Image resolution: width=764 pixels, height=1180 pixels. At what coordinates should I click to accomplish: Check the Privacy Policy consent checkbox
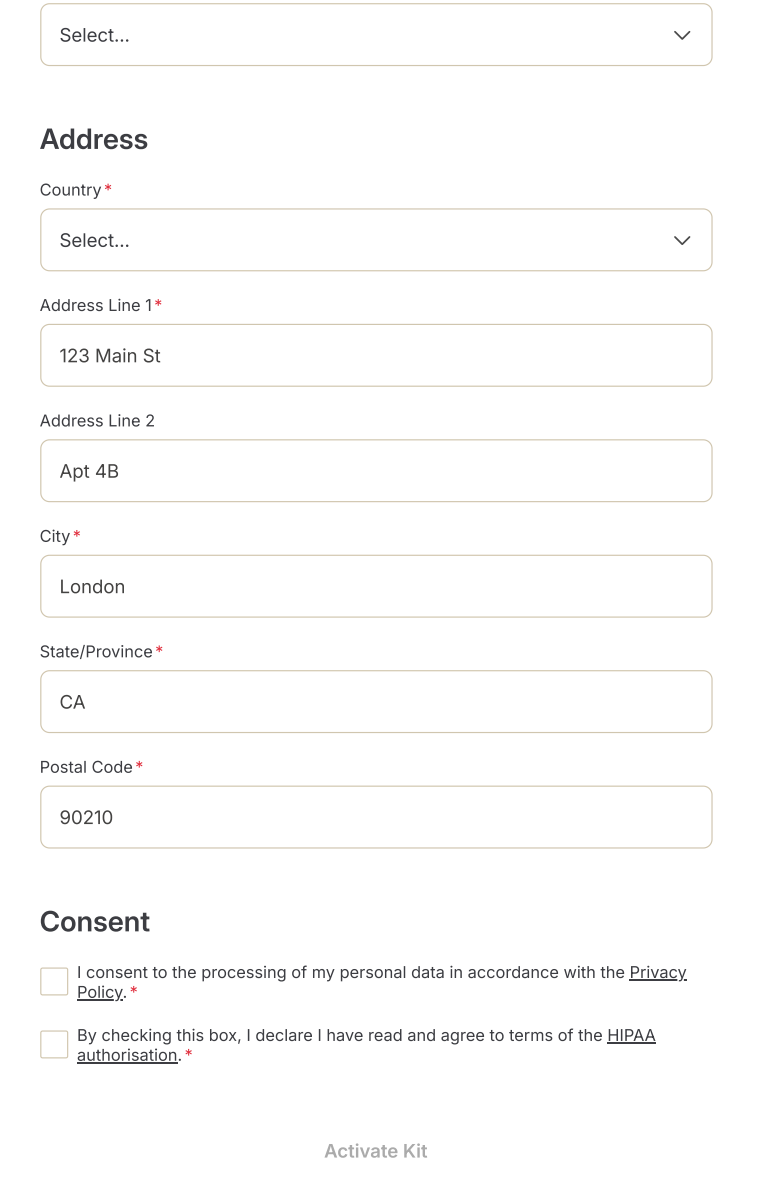click(54, 981)
